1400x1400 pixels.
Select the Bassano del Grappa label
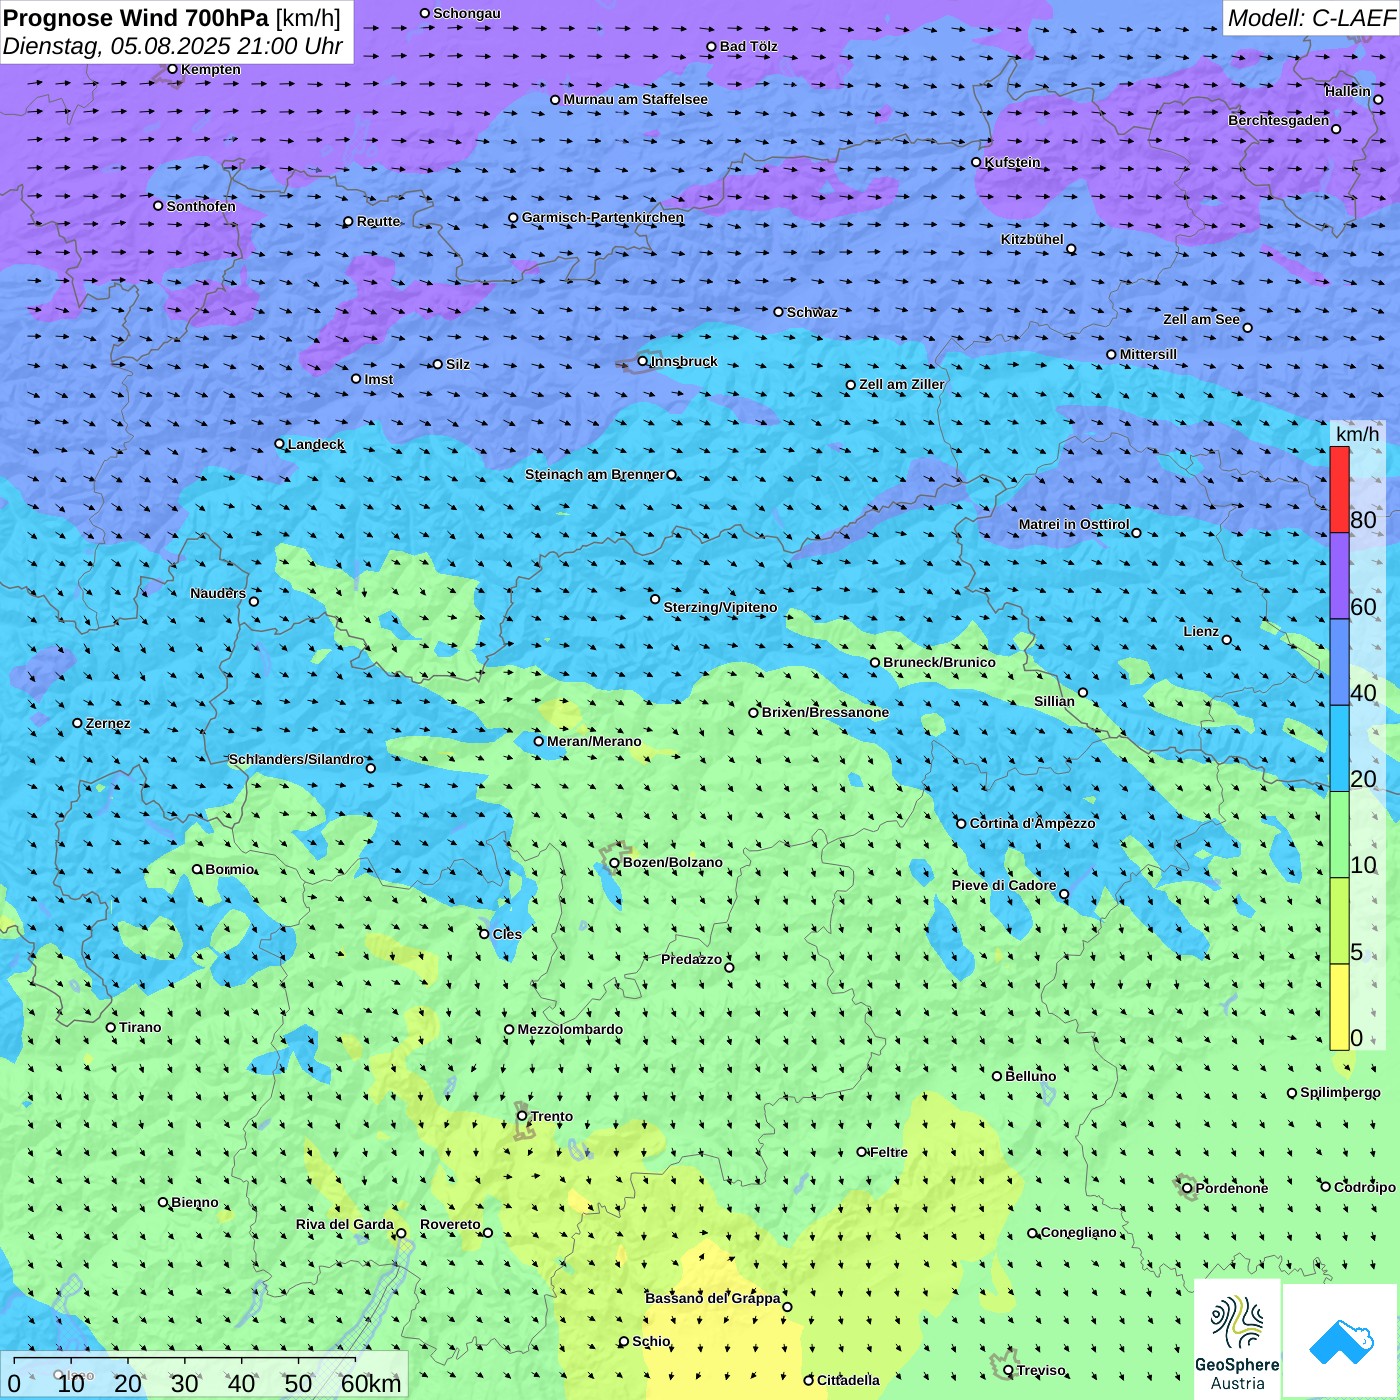713,1298
